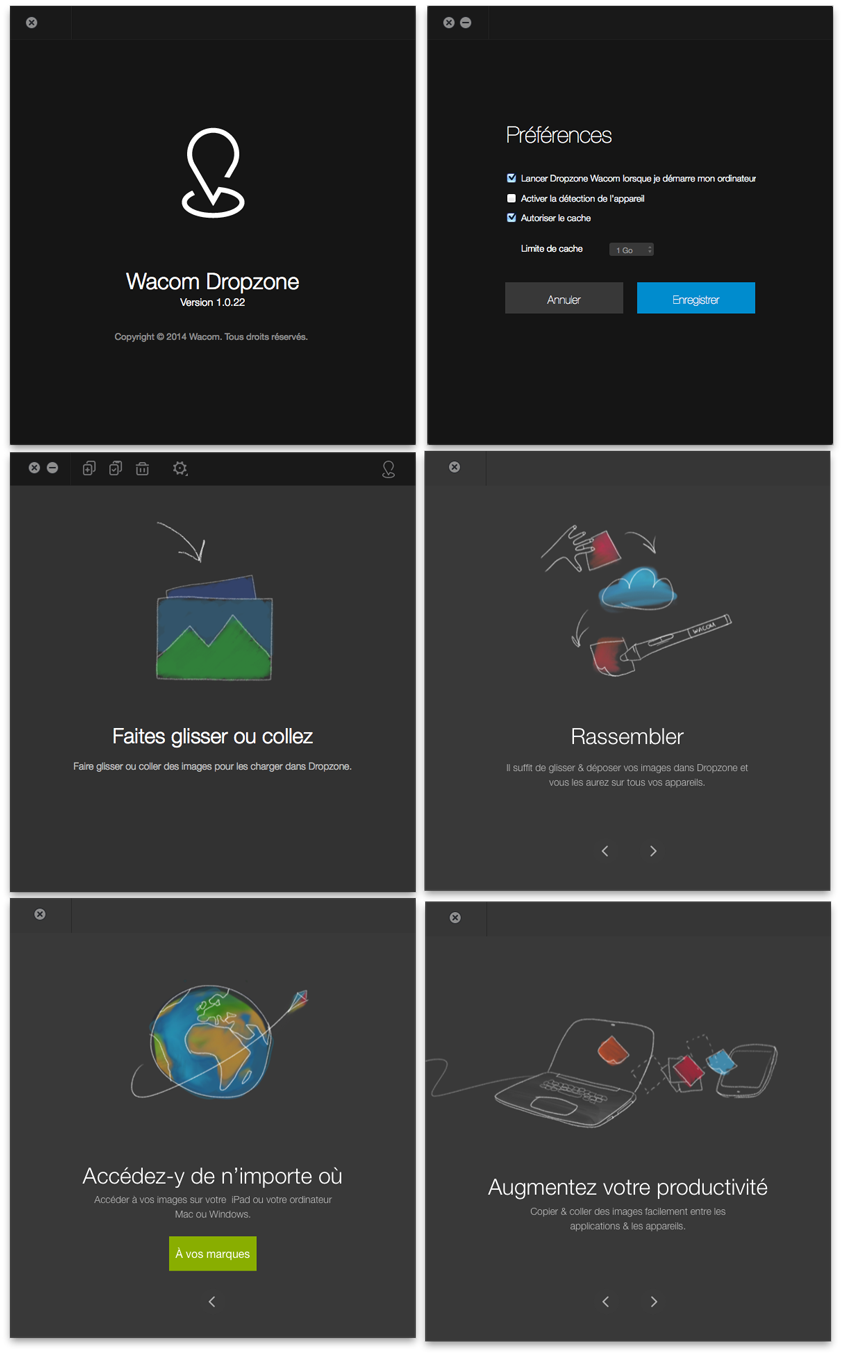The width and height of the screenshot is (850, 1370).
Task: Open the settings gear in Dropzone toolbar
Action: (180, 468)
